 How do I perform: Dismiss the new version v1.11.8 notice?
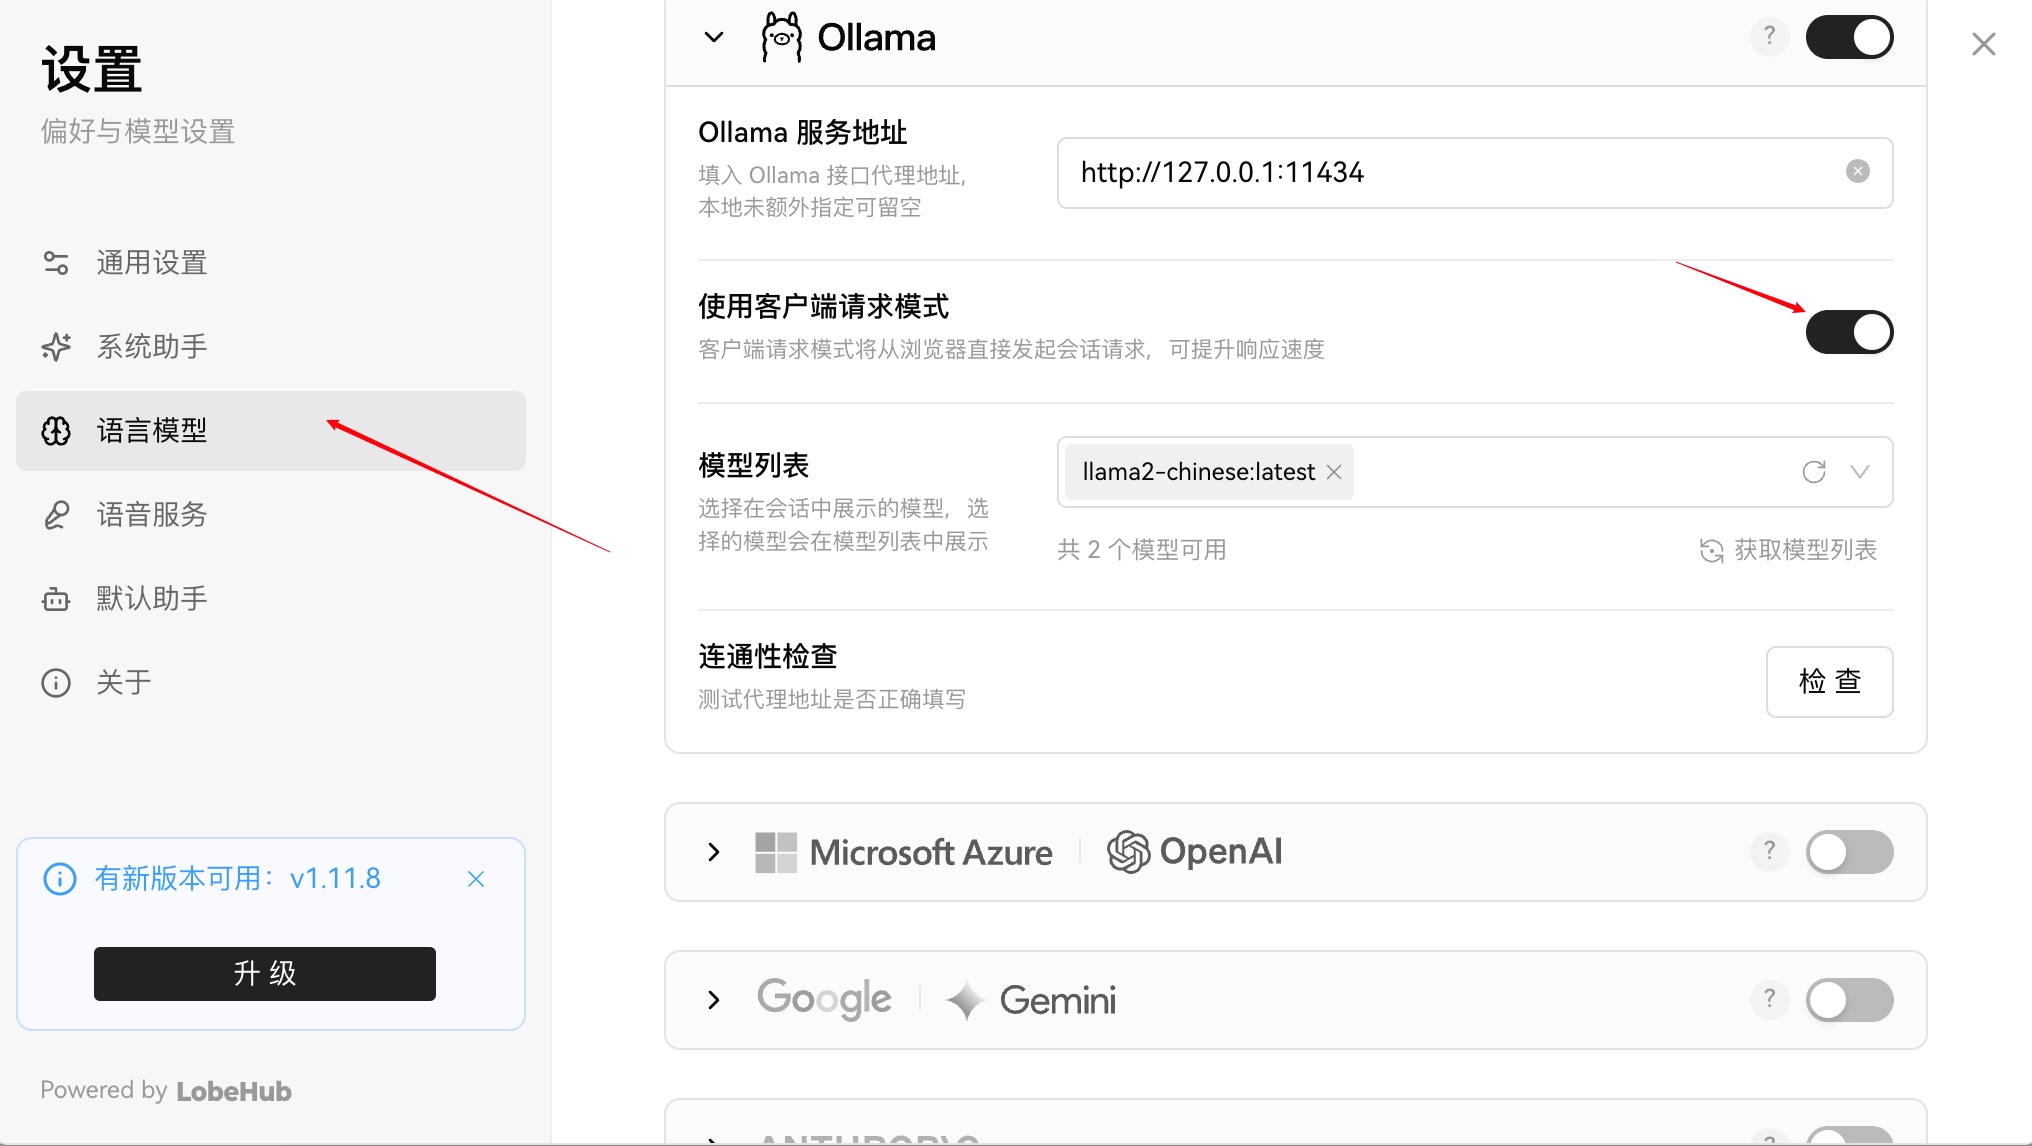click(476, 879)
